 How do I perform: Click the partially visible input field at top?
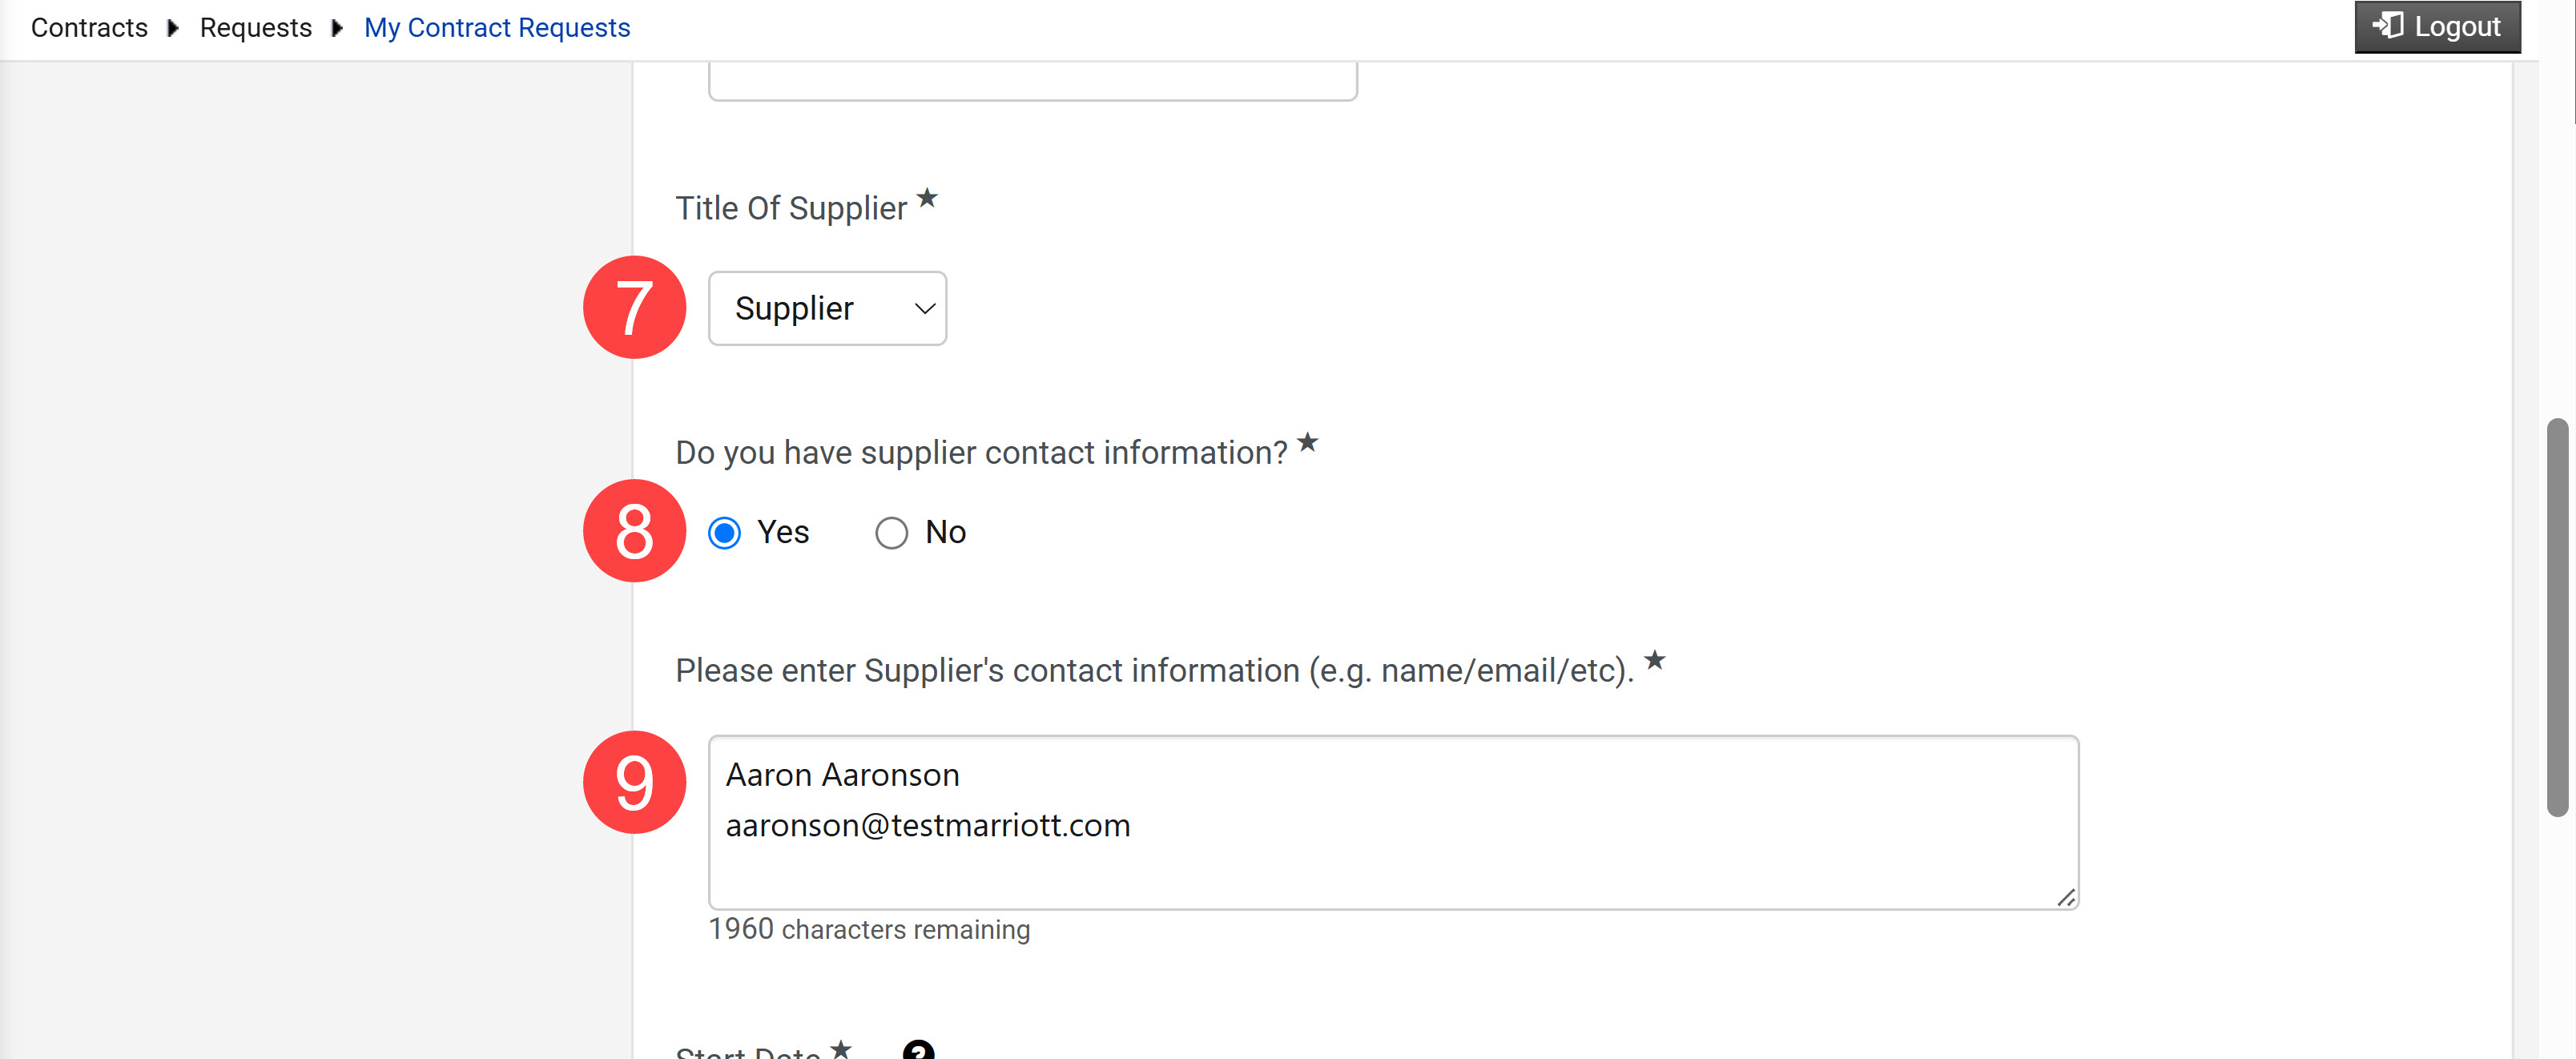pos(1032,80)
